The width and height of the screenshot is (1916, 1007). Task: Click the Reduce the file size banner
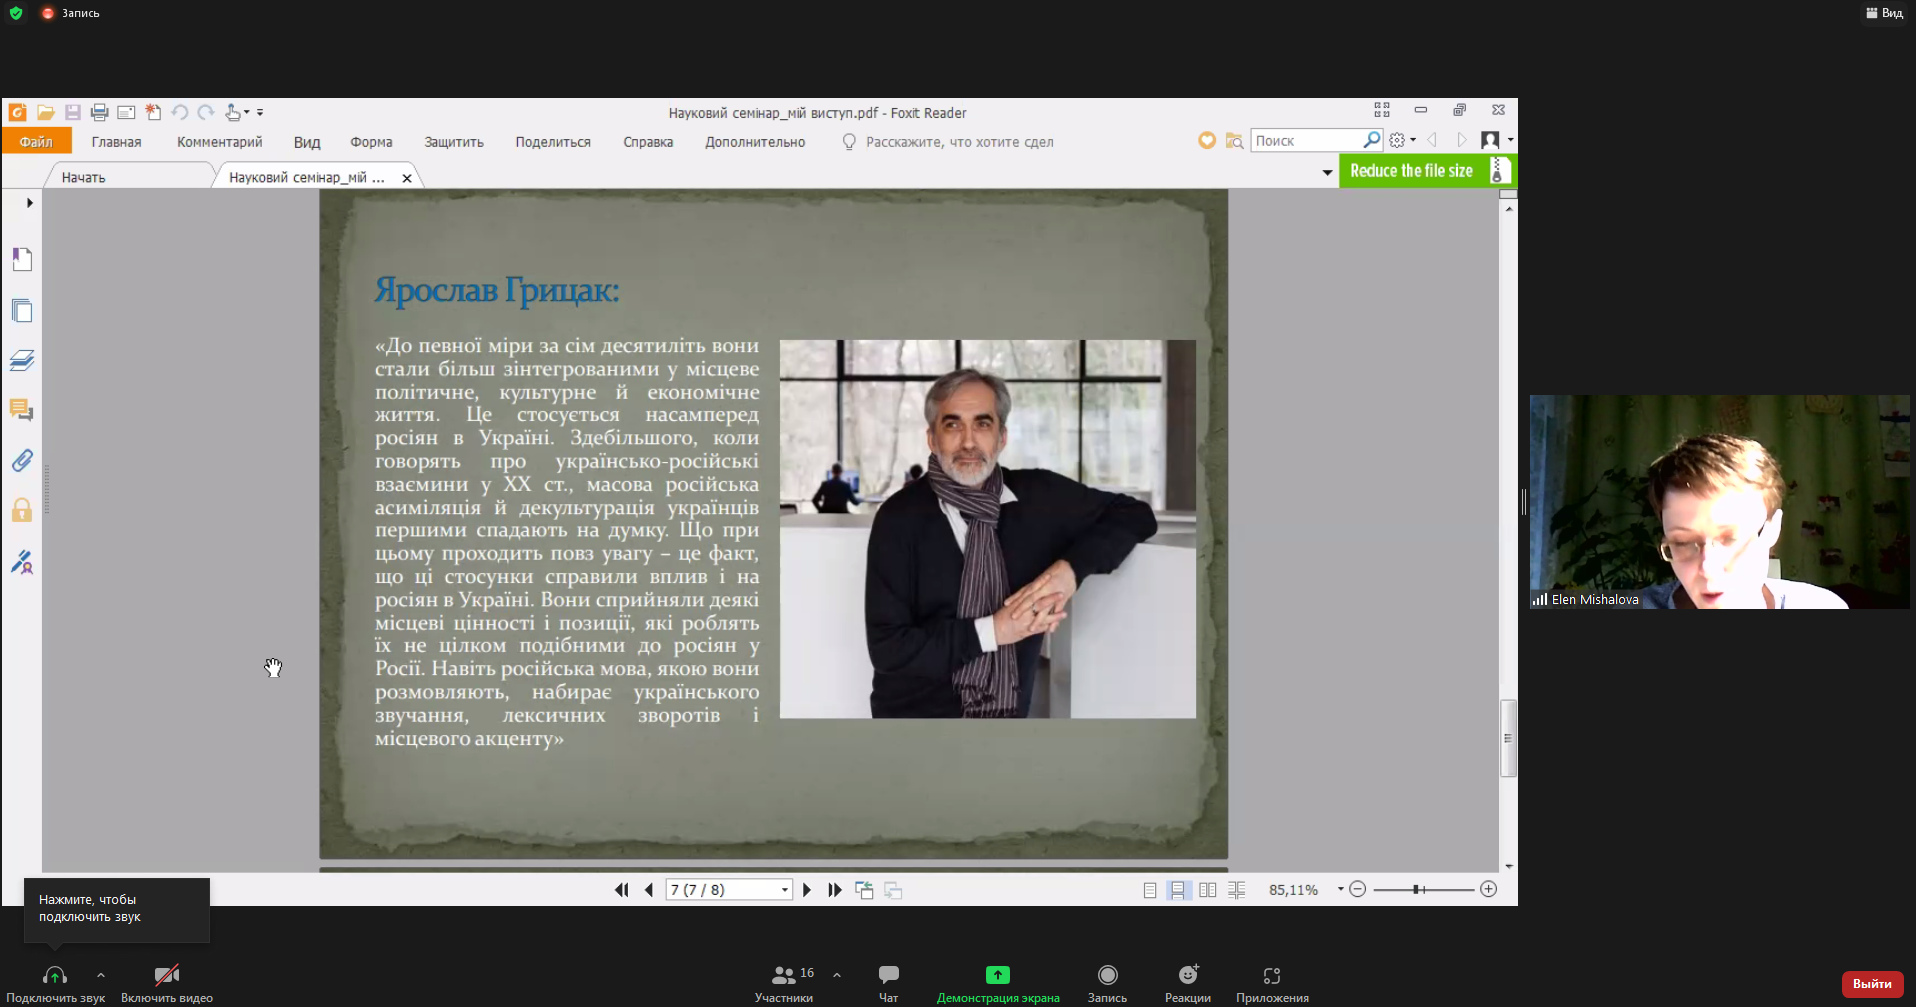pos(1427,171)
